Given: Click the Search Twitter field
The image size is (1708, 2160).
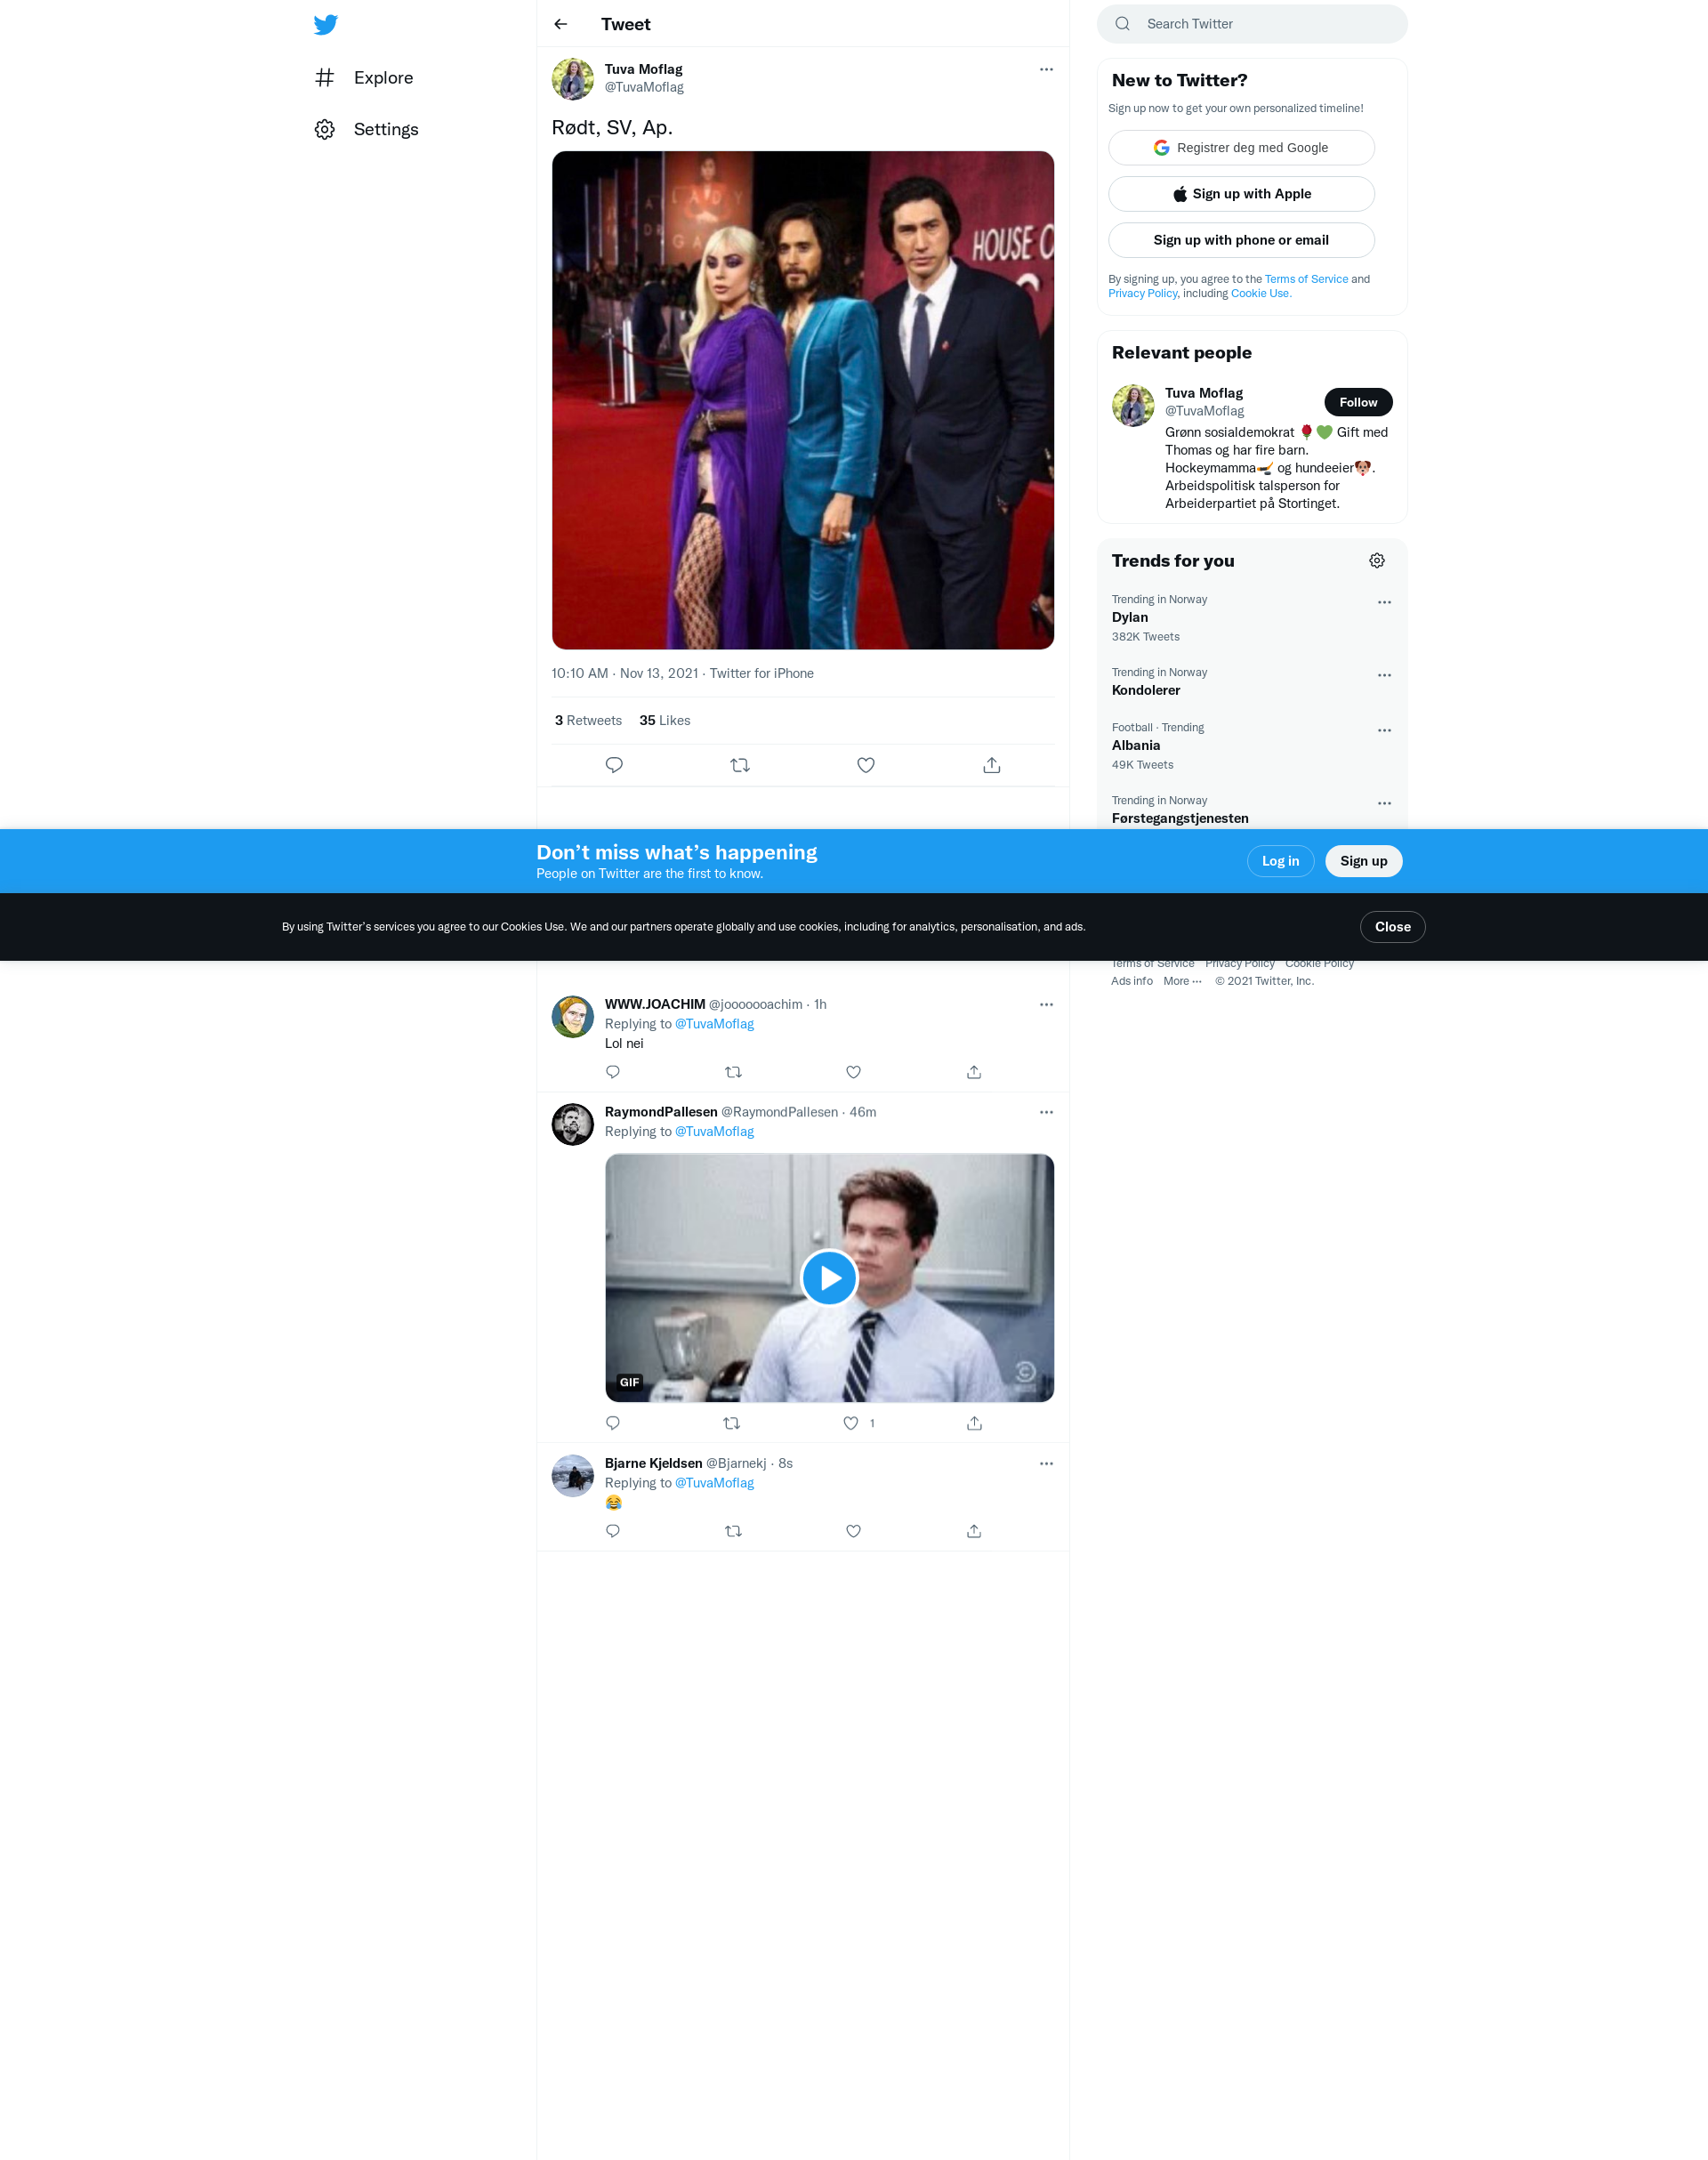Looking at the screenshot, I should [x=1252, y=24].
